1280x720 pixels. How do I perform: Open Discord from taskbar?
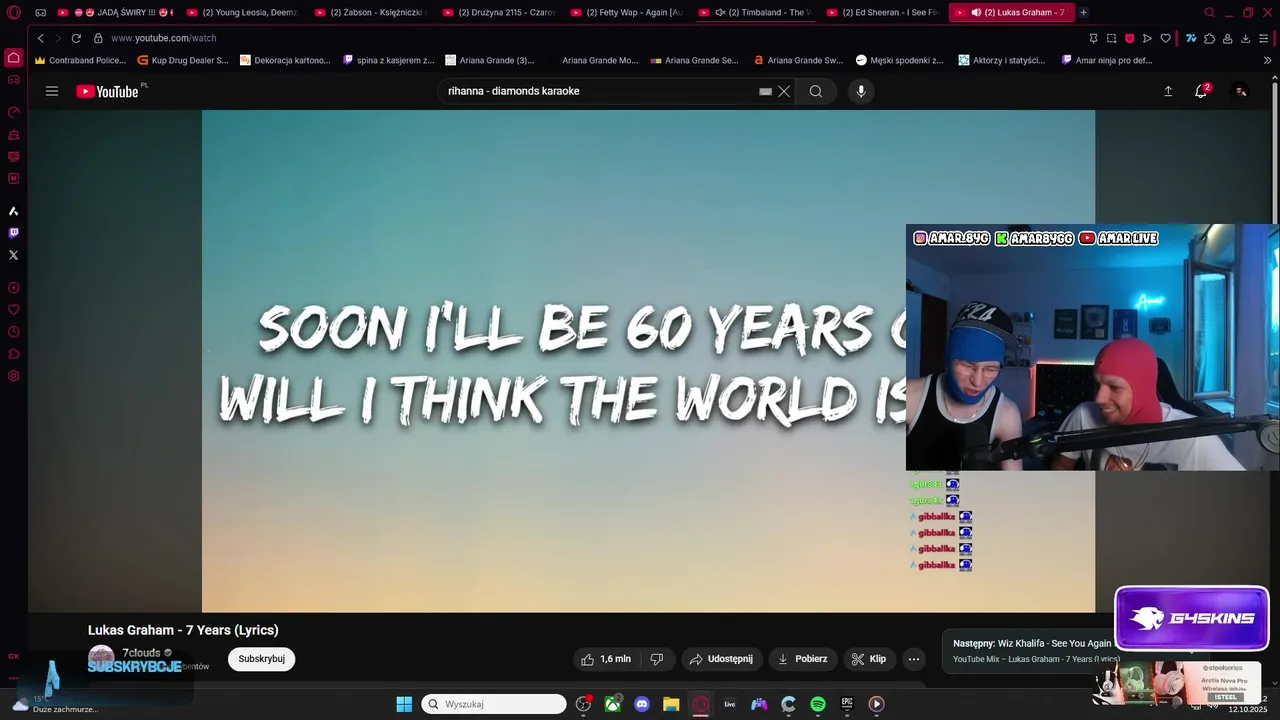[642, 704]
